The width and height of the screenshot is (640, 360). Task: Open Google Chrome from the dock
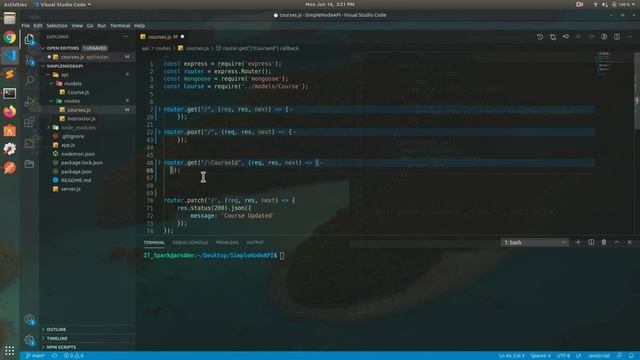point(9,38)
